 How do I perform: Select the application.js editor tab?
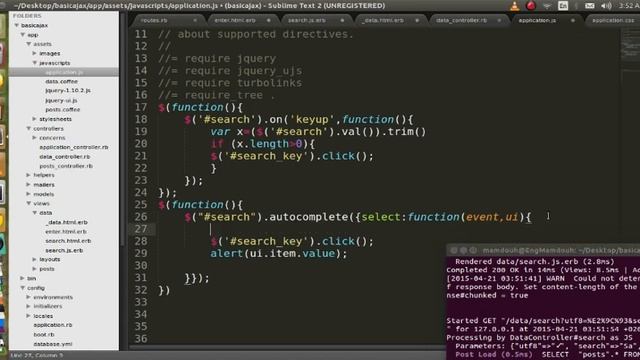coord(537,20)
